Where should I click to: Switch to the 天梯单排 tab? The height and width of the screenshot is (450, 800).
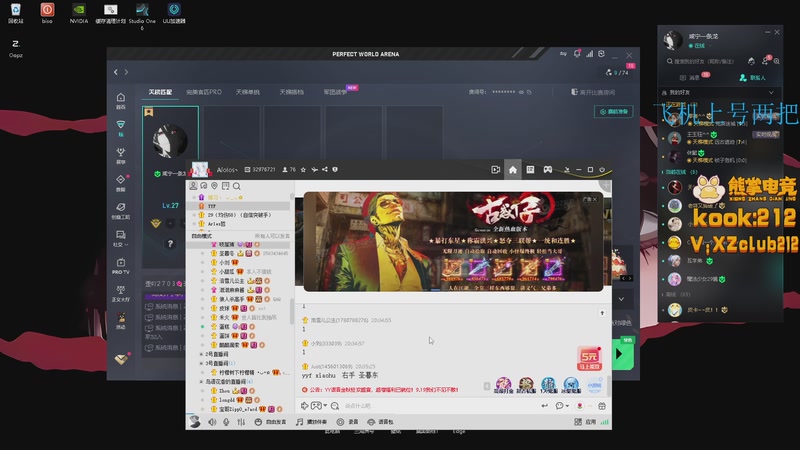pos(247,92)
